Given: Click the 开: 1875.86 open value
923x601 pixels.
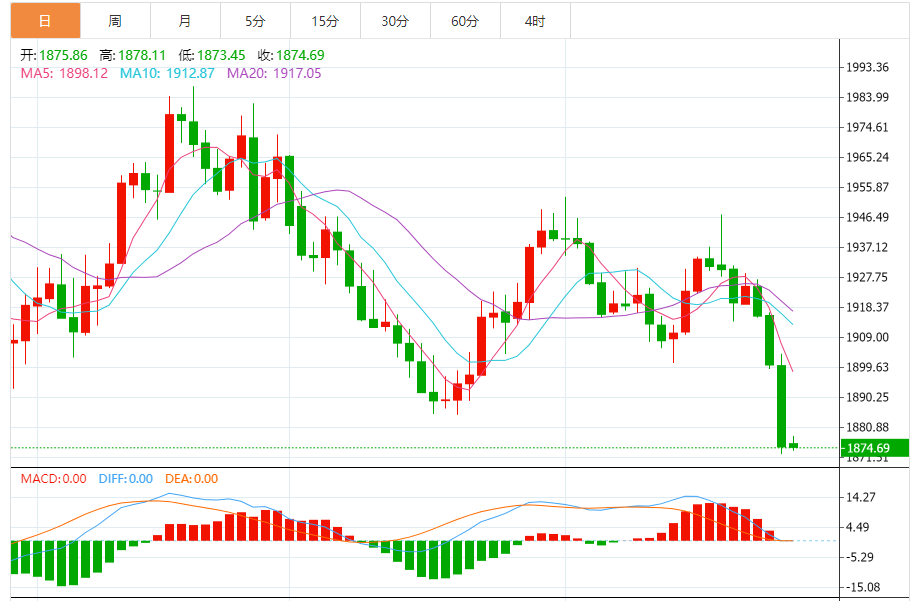Looking at the screenshot, I should coord(54,55).
